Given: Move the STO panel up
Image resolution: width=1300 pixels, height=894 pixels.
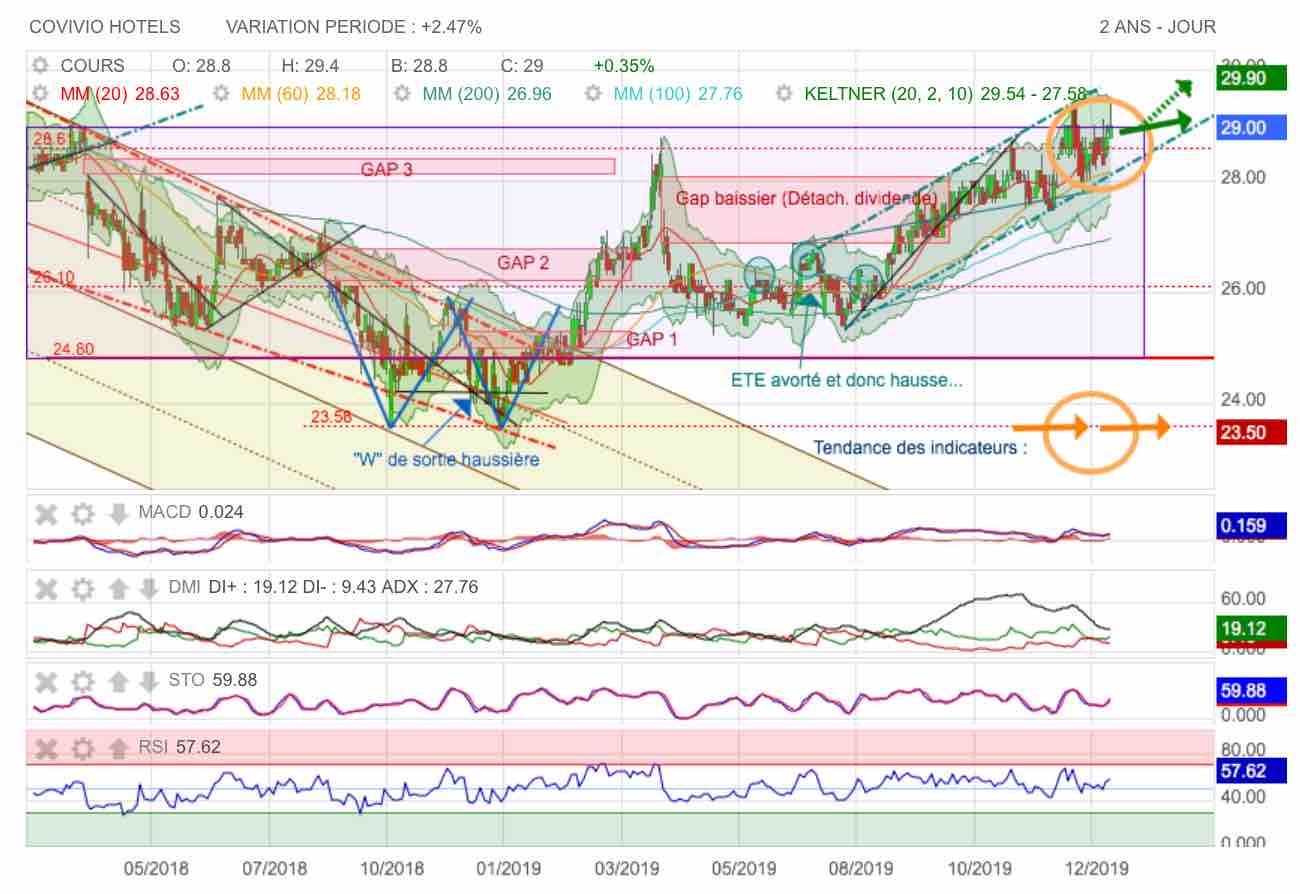Looking at the screenshot, I should pos(119,682).
